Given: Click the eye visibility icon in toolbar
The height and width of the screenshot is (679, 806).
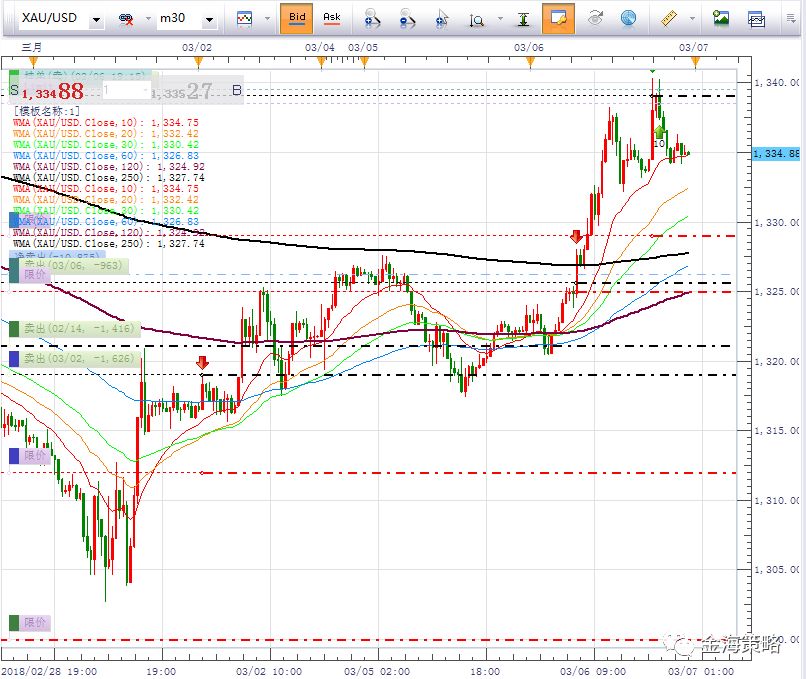Looking at the screenshot, I should (595, 18).
